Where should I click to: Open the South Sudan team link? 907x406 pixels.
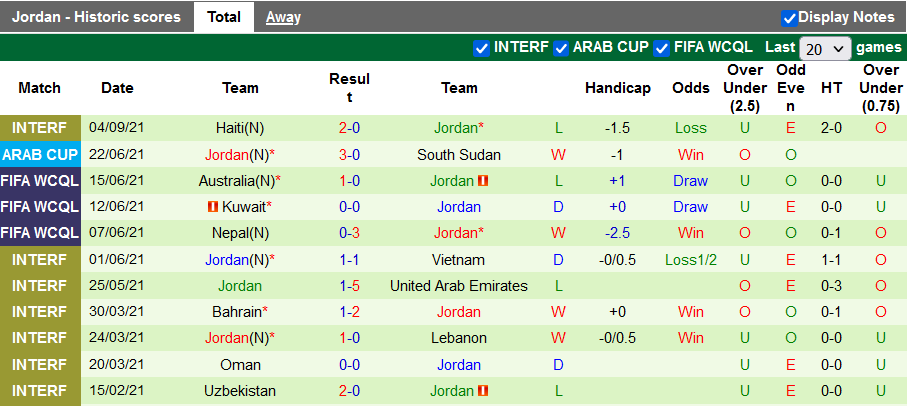tap(459, 155)
